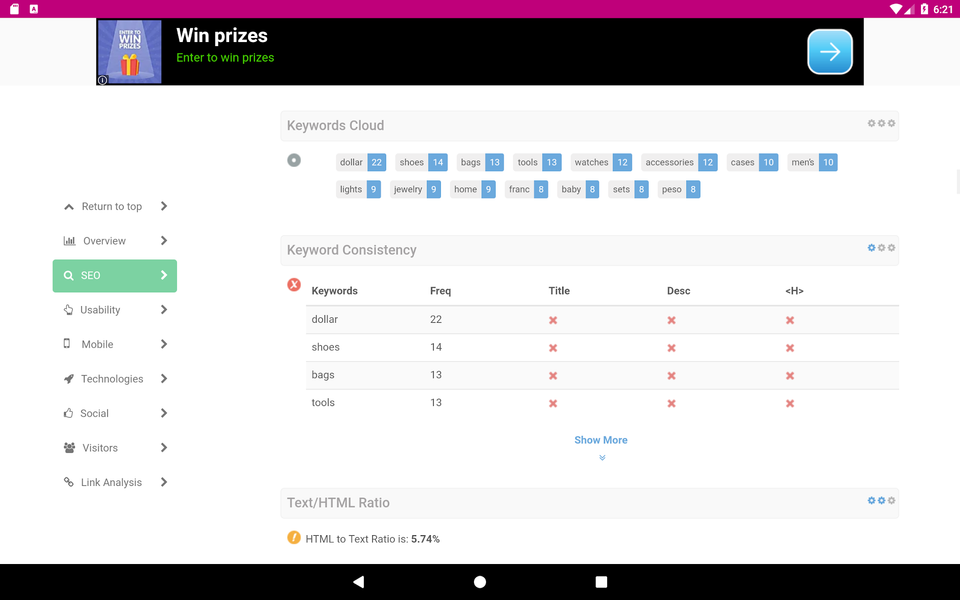Expand the Visitors section arrow
Viewport: 960px width, 600px height.
click(163, 447)
